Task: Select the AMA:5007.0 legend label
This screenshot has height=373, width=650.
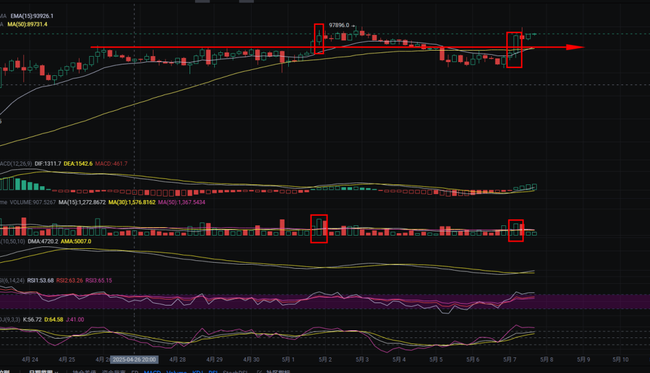Action: coord(76,241)
